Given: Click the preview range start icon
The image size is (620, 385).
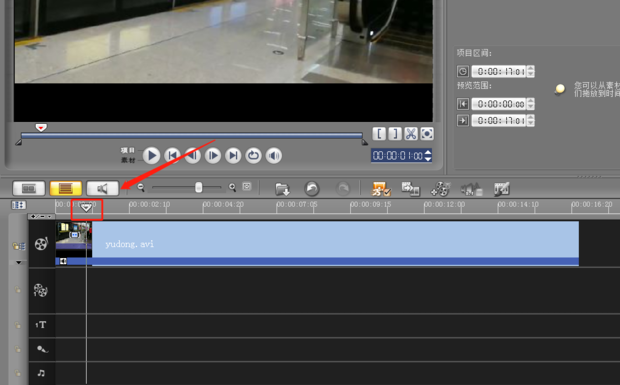Looking at the screenshot, I should point(463,104).
